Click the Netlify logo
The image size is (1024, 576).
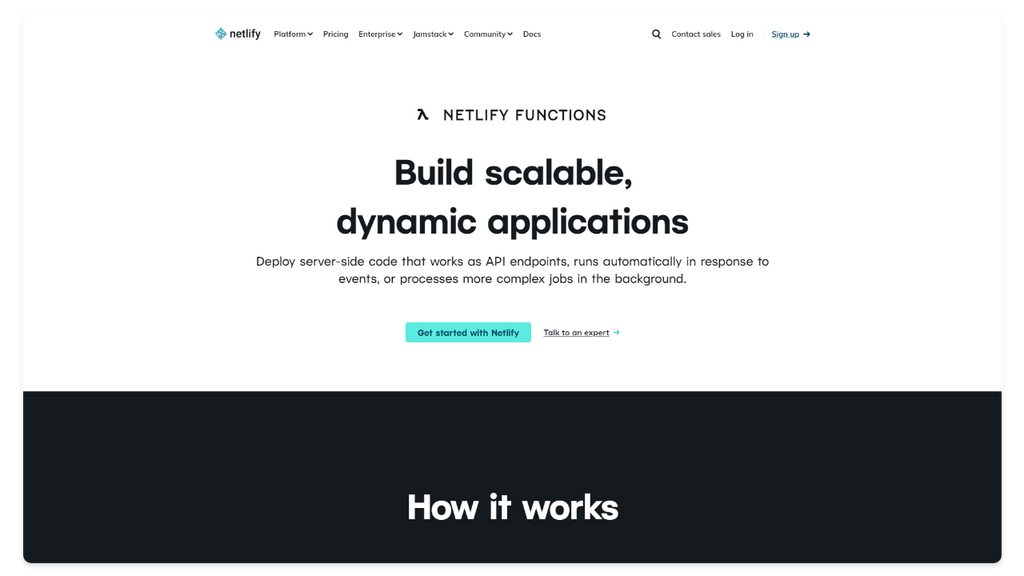pyautogui.click(x=238, y=34)
